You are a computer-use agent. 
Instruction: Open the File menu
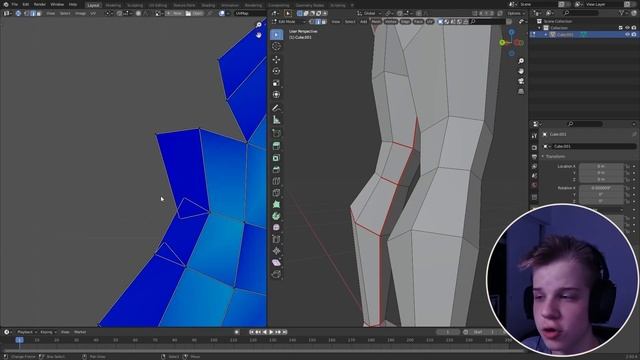pyautogui.click(x=15, y=4)
